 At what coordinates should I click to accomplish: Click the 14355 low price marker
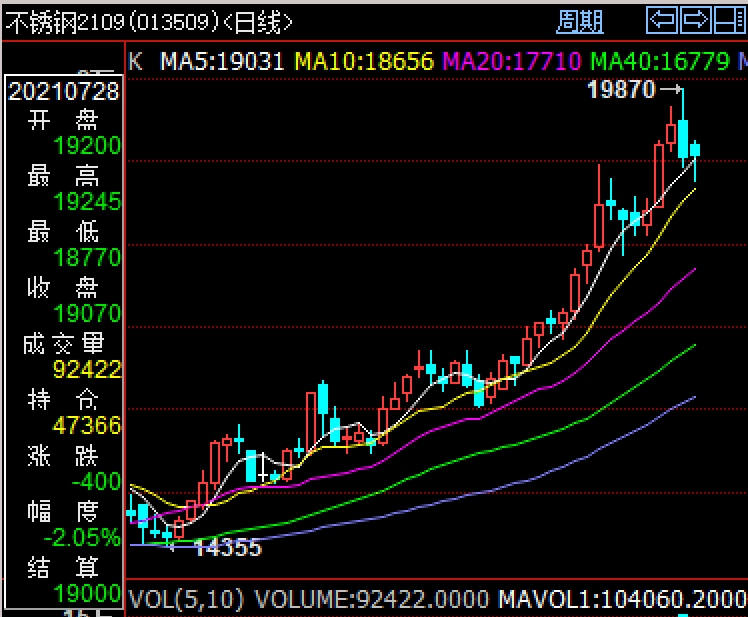229,548
